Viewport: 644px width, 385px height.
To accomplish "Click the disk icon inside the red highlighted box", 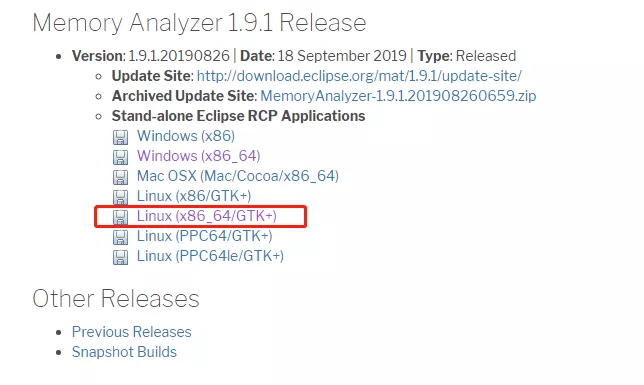I will point(120,217).
